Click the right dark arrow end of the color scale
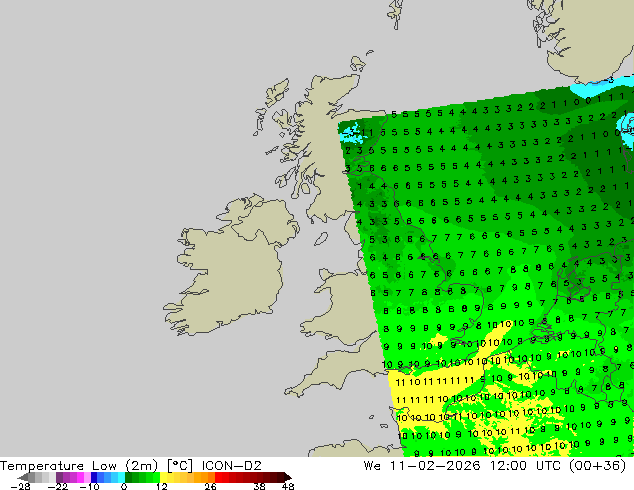Viewport: 634px width, 490px height. [287, 477]
